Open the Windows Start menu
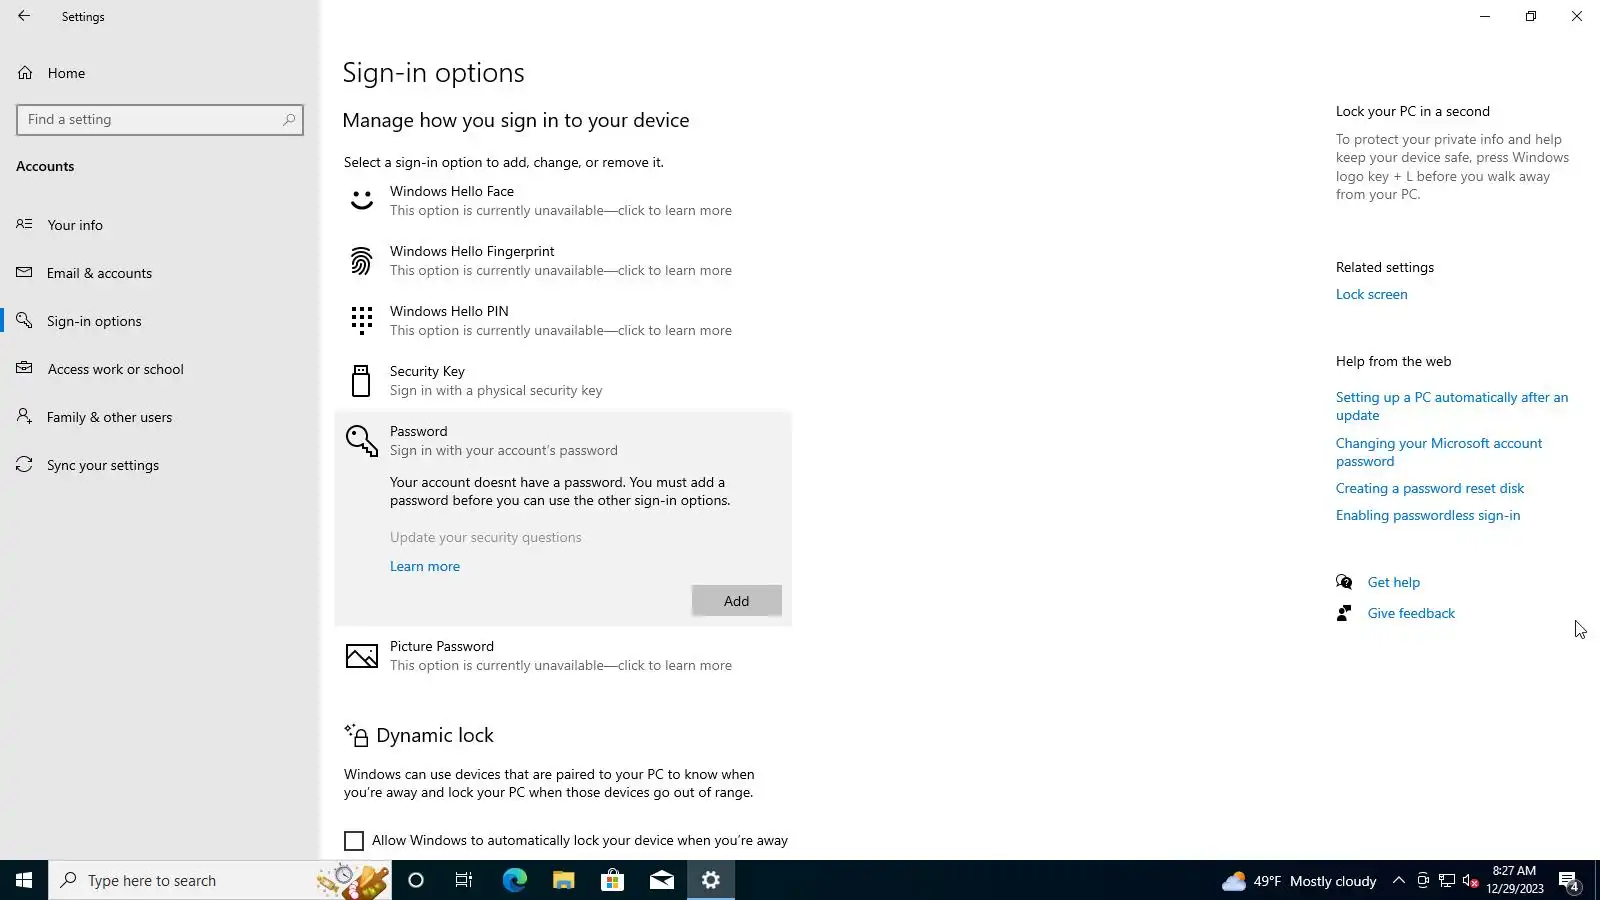 [24, 880]
